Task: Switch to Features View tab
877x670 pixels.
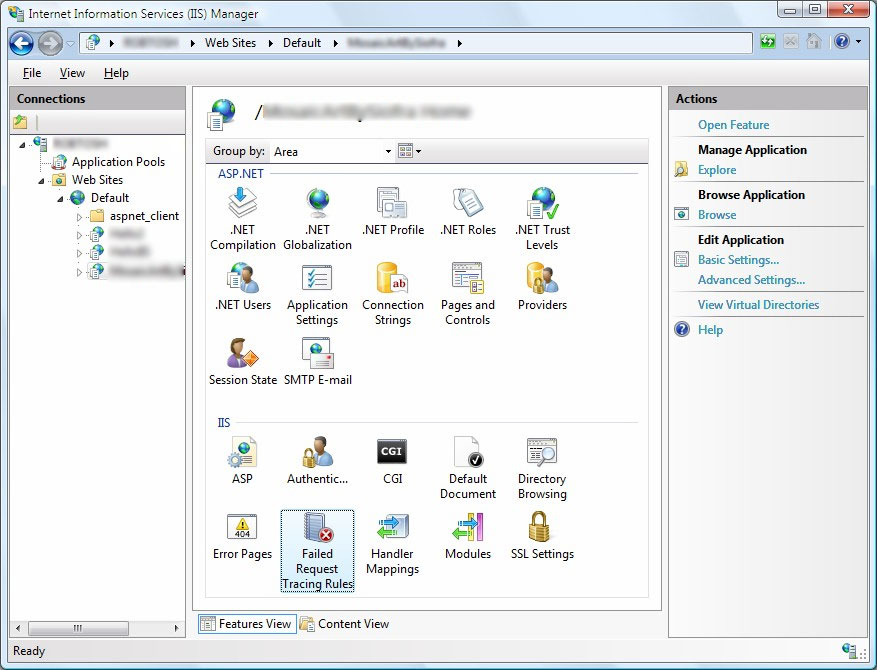Action: [x=246, y=624]
